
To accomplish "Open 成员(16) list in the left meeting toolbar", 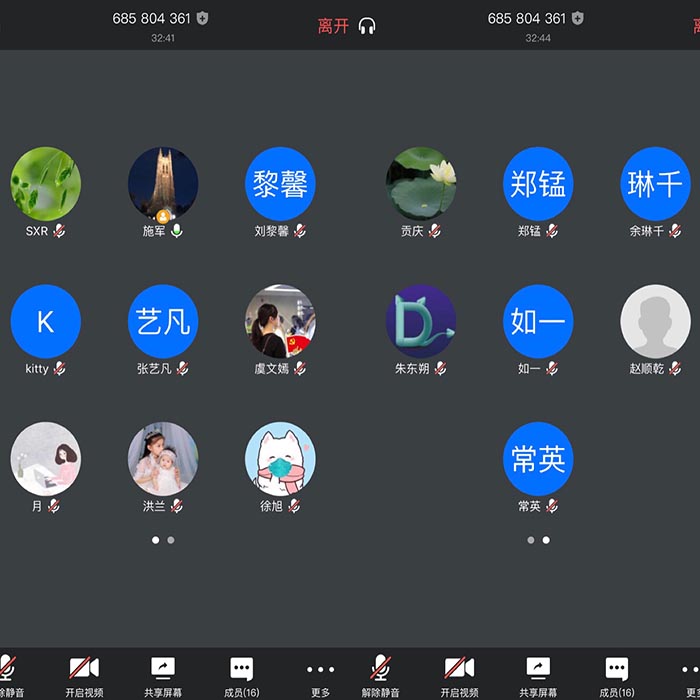I will pyautogui.click(x=242, y=675).
